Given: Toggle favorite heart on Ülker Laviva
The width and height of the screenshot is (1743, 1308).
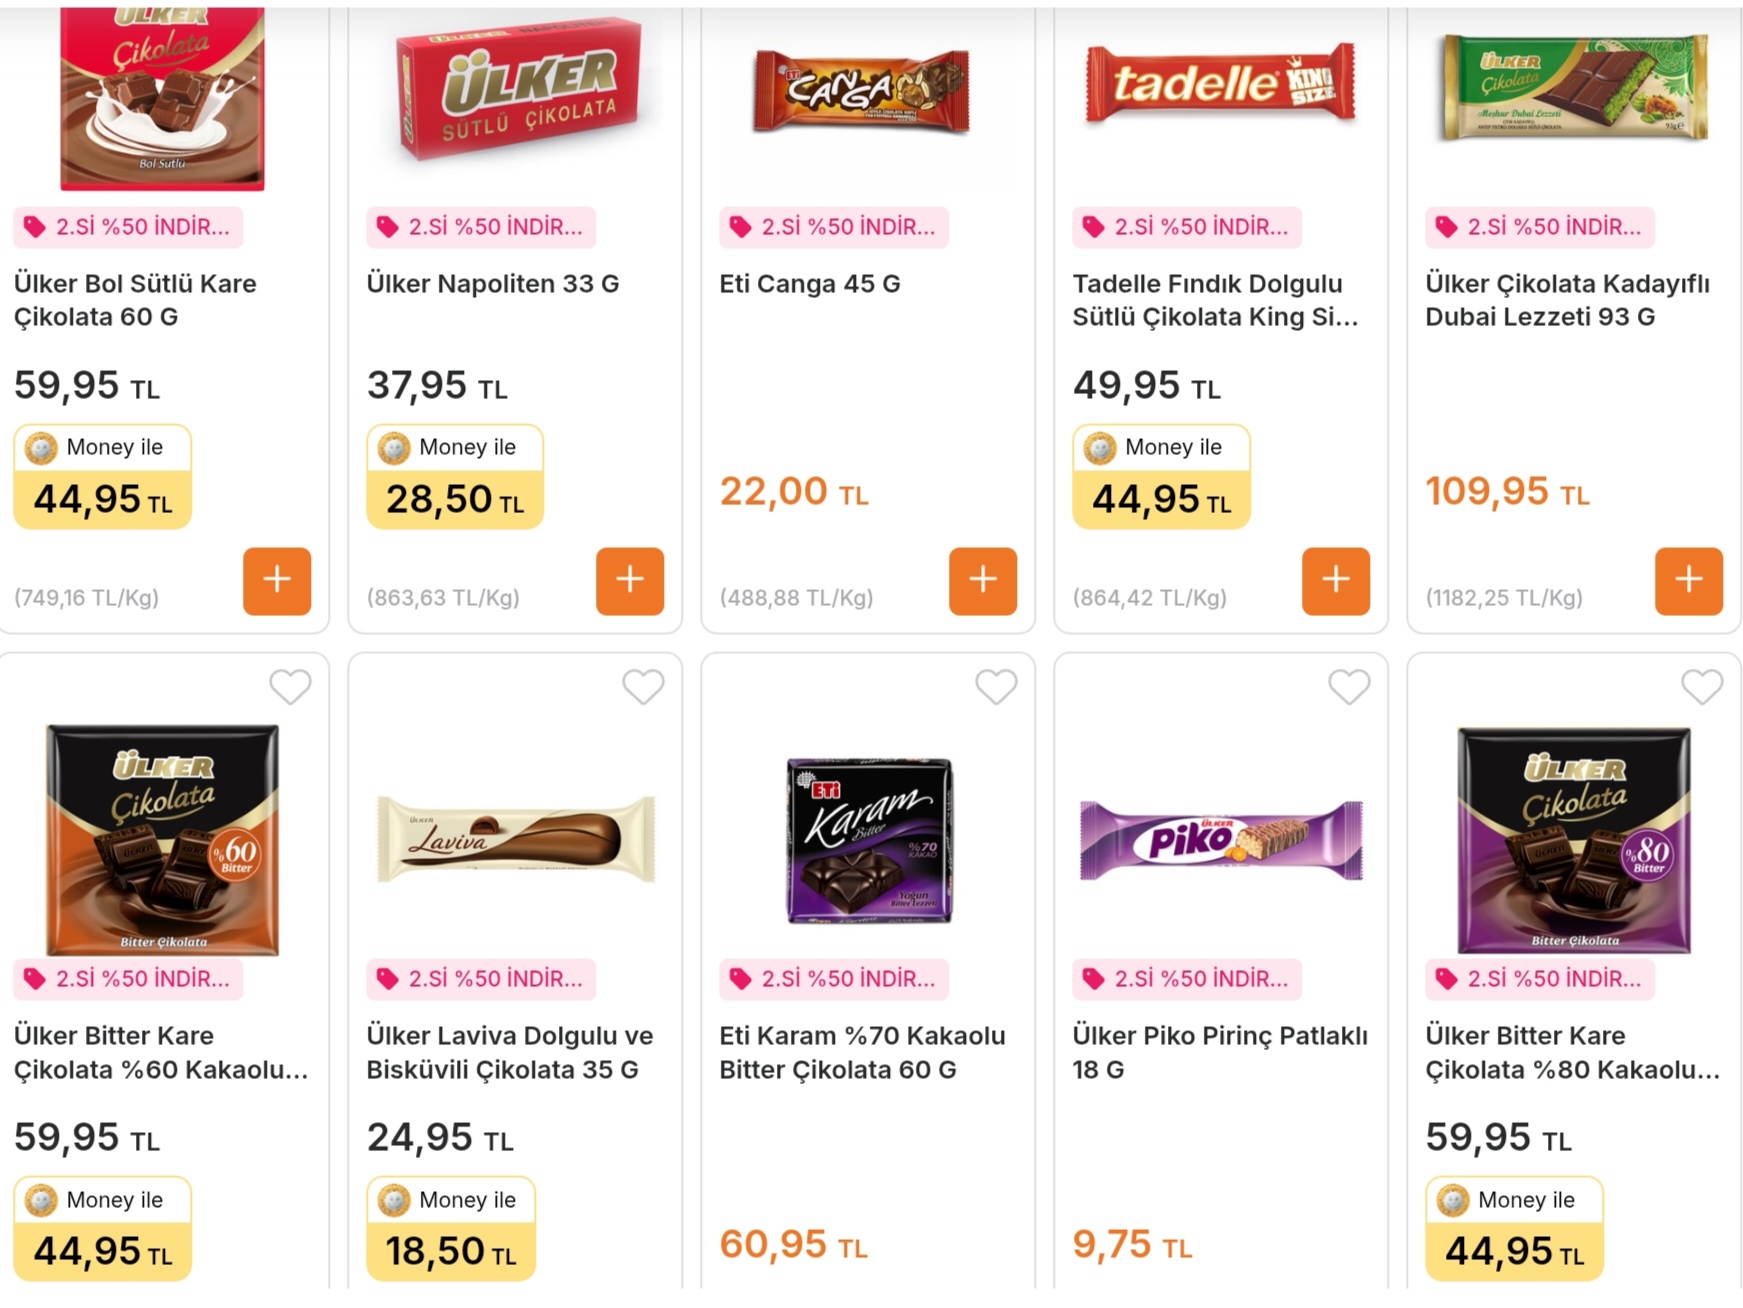Looking at the screenshot, I should click(x=643, y=687).
